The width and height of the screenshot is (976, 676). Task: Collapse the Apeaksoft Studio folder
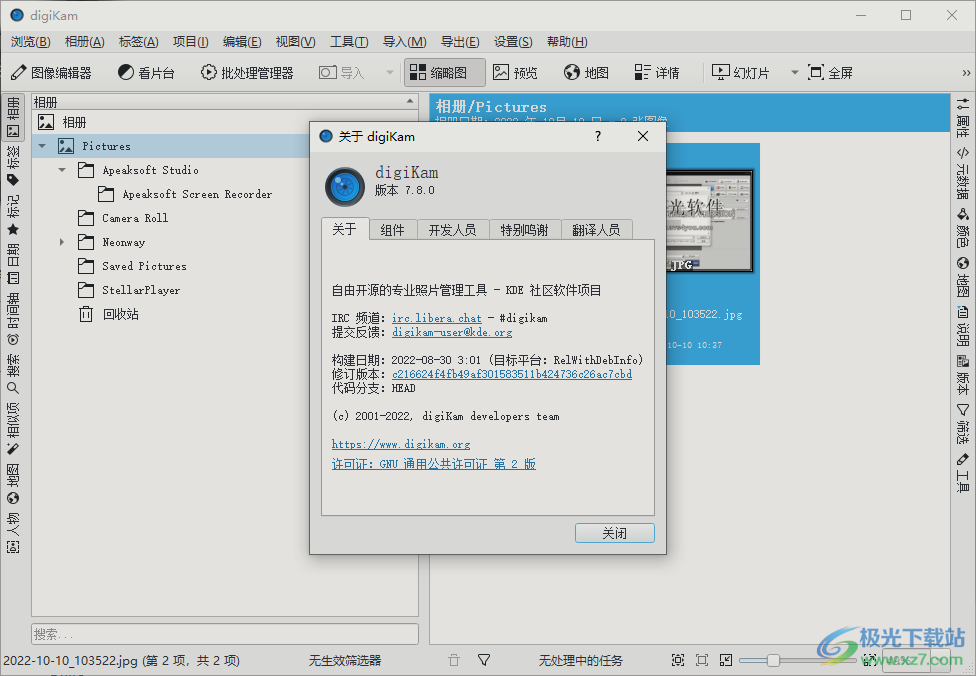(x=62, y=170)
